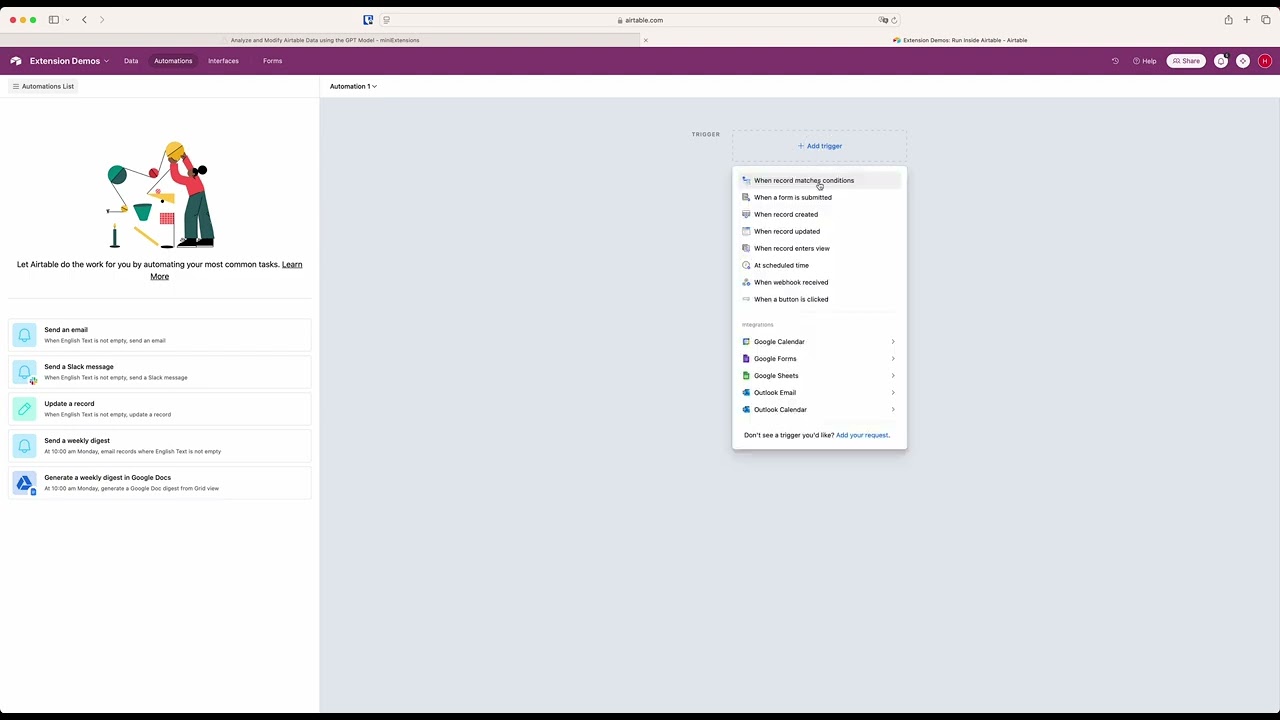Image resolution: width=1280 pixels, height=720 pixels.
Task: Click the password manager extension icon in toolbar
Action: coord(368,20)
